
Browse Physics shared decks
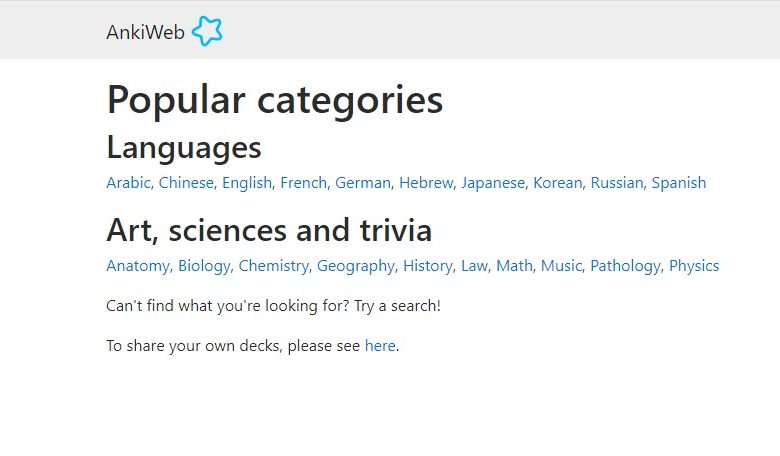tap(694, 266)
